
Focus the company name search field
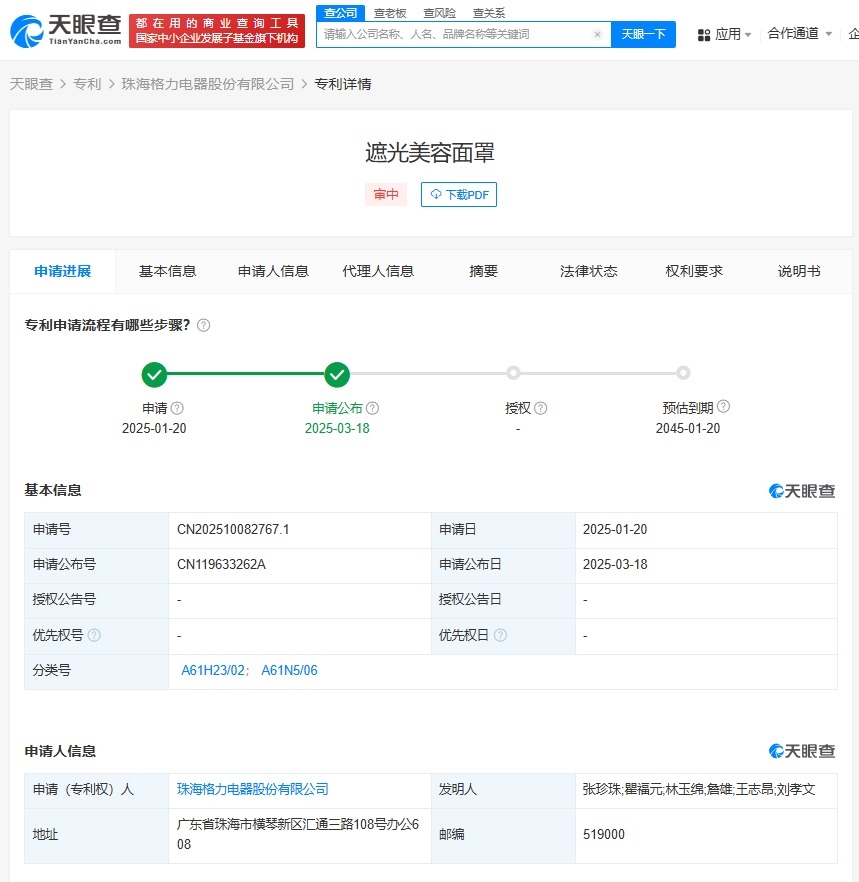455,34
